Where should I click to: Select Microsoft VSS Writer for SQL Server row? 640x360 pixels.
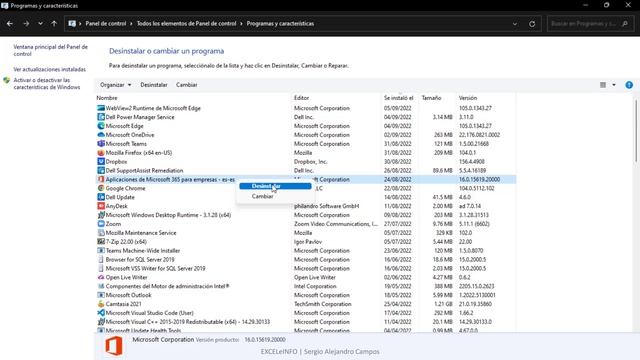pos(306,269)
